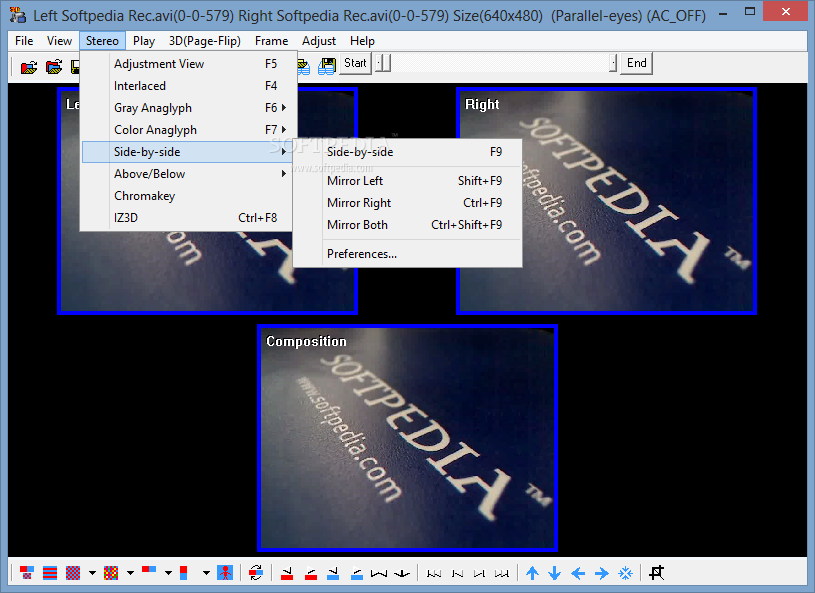Choose Mirror Left submenu item

408,180
